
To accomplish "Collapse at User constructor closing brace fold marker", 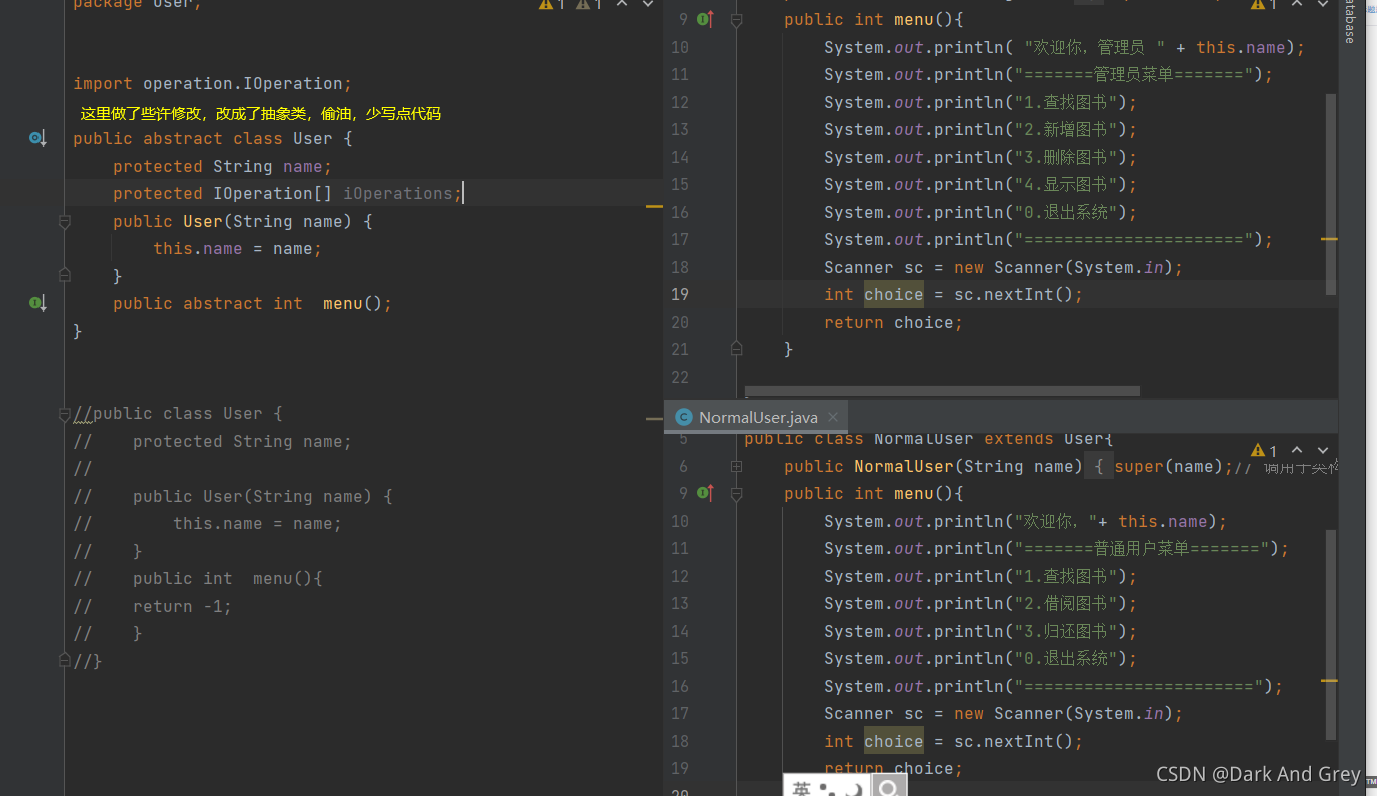I will (x=65, y=276).
